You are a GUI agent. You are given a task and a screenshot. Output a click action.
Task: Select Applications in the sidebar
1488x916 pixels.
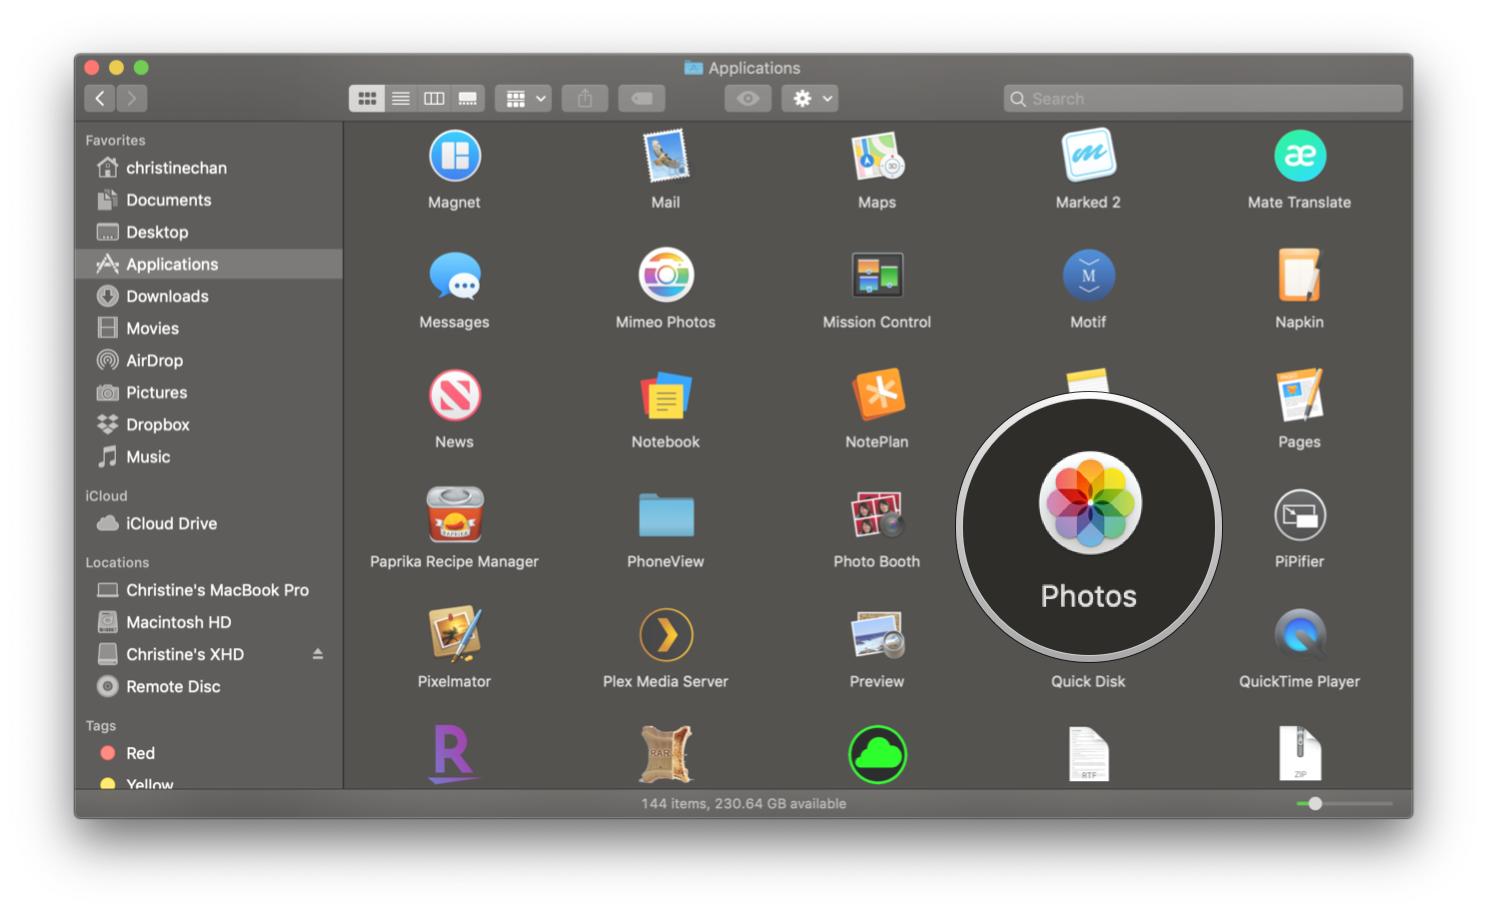click(208, 264)
